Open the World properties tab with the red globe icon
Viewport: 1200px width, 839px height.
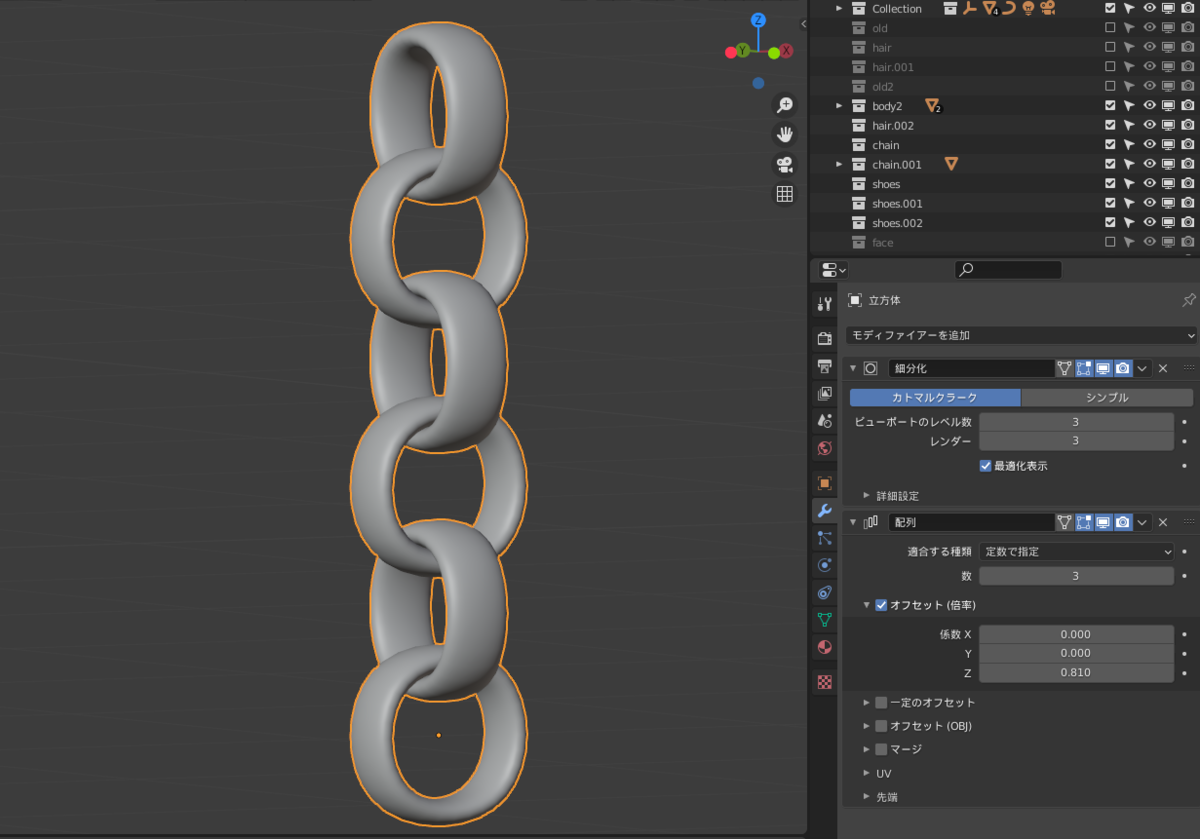pos(824,448)
